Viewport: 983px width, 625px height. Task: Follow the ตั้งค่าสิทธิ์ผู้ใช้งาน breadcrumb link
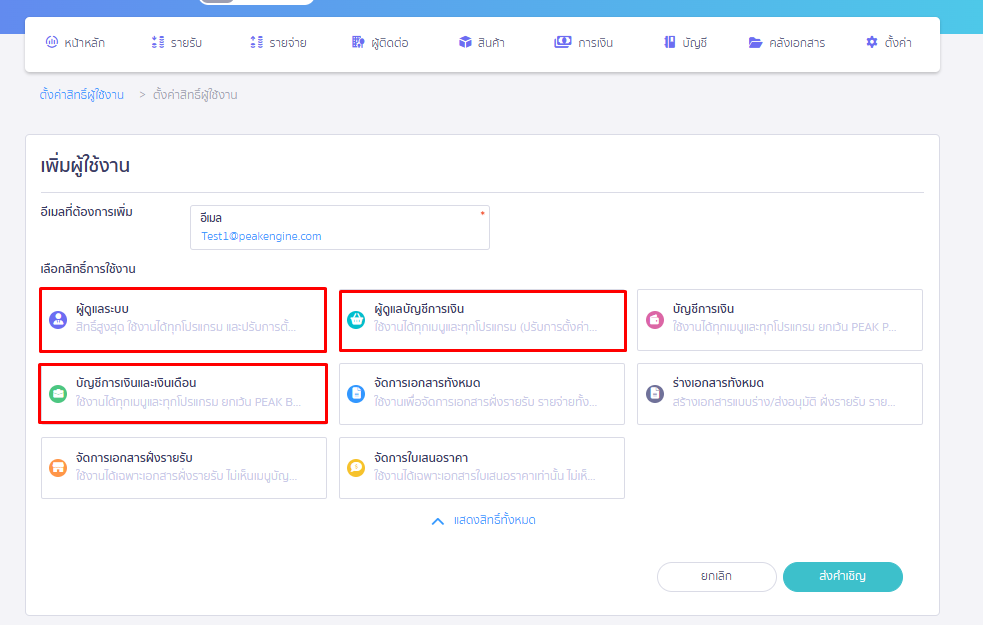coord(82,95)
